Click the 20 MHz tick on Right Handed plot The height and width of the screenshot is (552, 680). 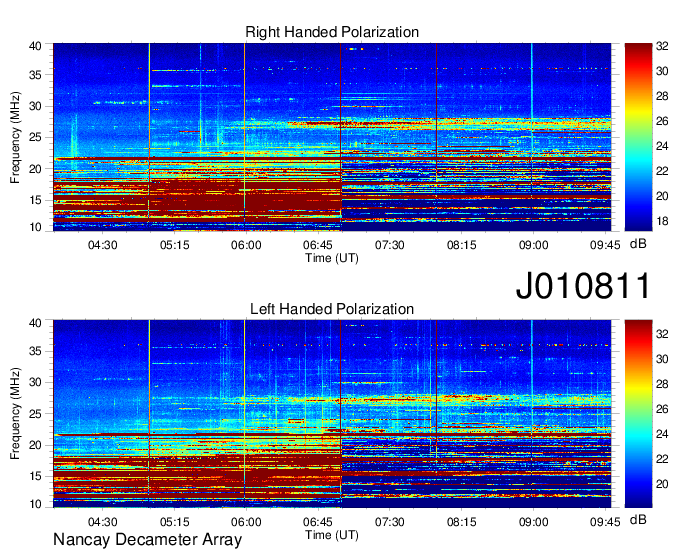tap(35, 169)
